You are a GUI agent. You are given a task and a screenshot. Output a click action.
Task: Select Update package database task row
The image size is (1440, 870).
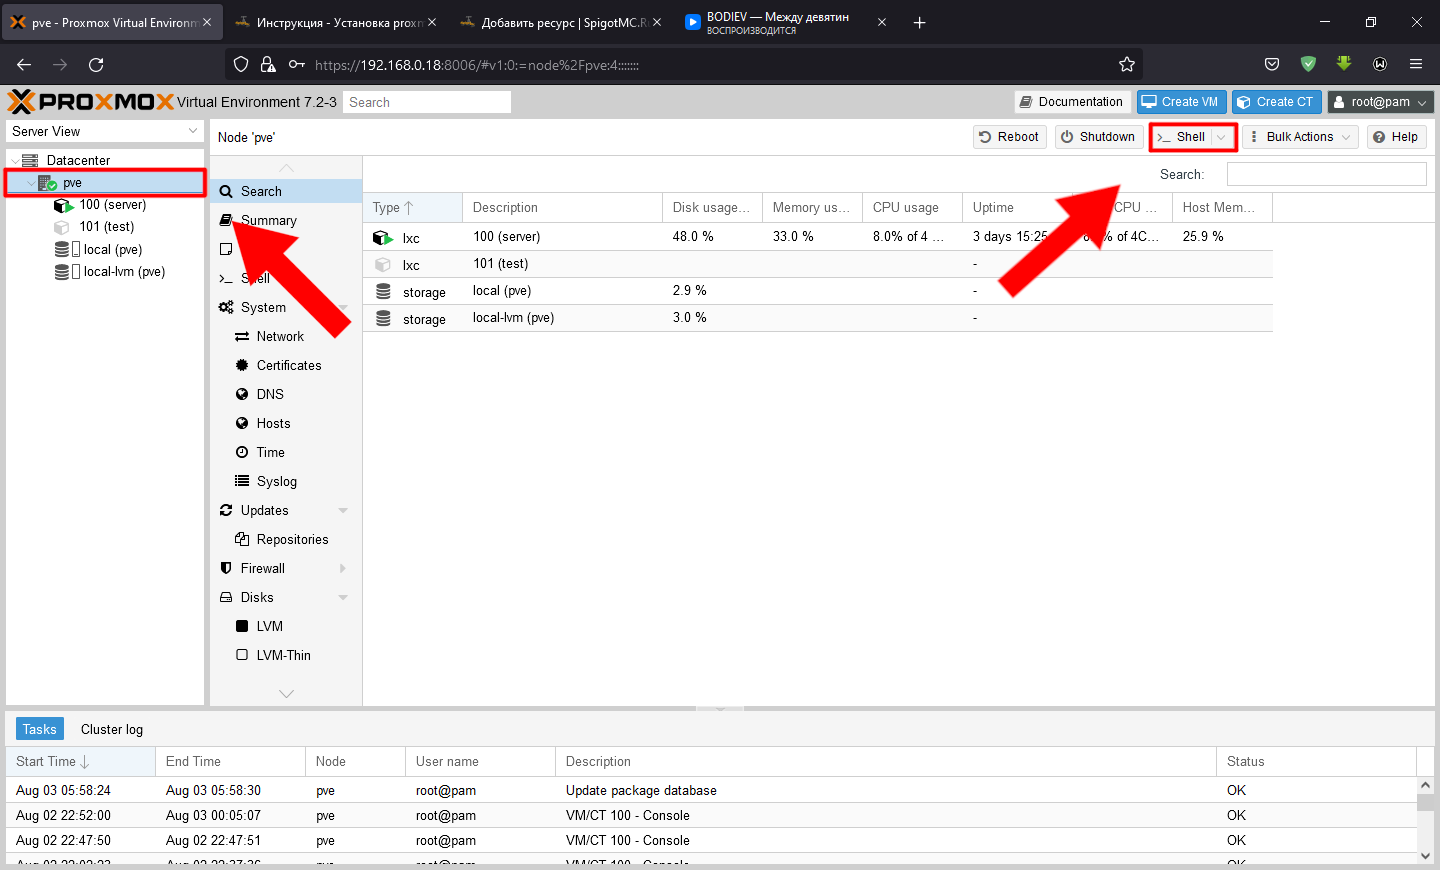[711, 790]
